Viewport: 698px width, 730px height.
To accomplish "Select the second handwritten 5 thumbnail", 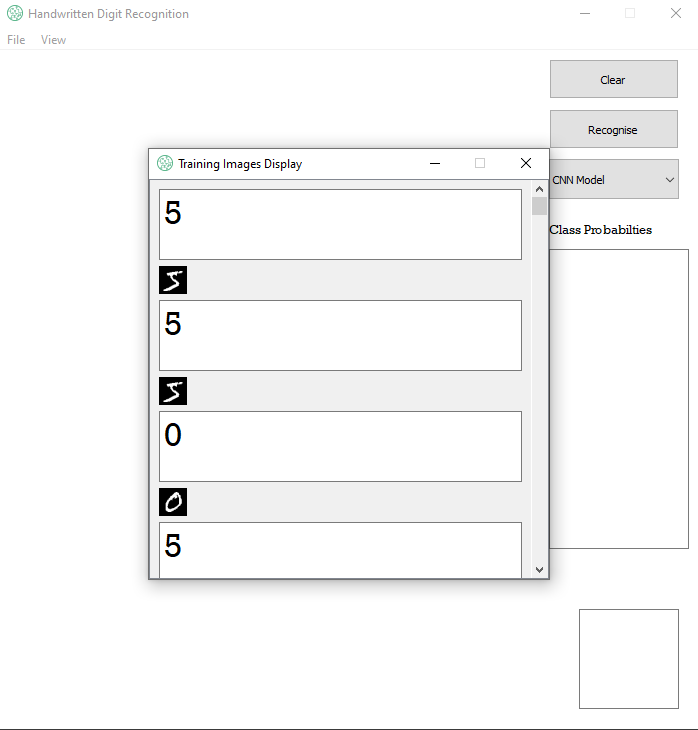I will point(173,391).
